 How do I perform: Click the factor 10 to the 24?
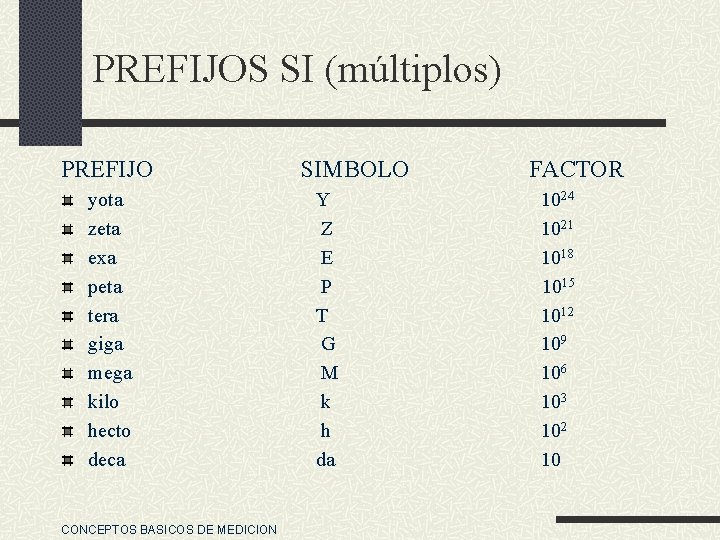pyautogui.click(x=558, y=199)
